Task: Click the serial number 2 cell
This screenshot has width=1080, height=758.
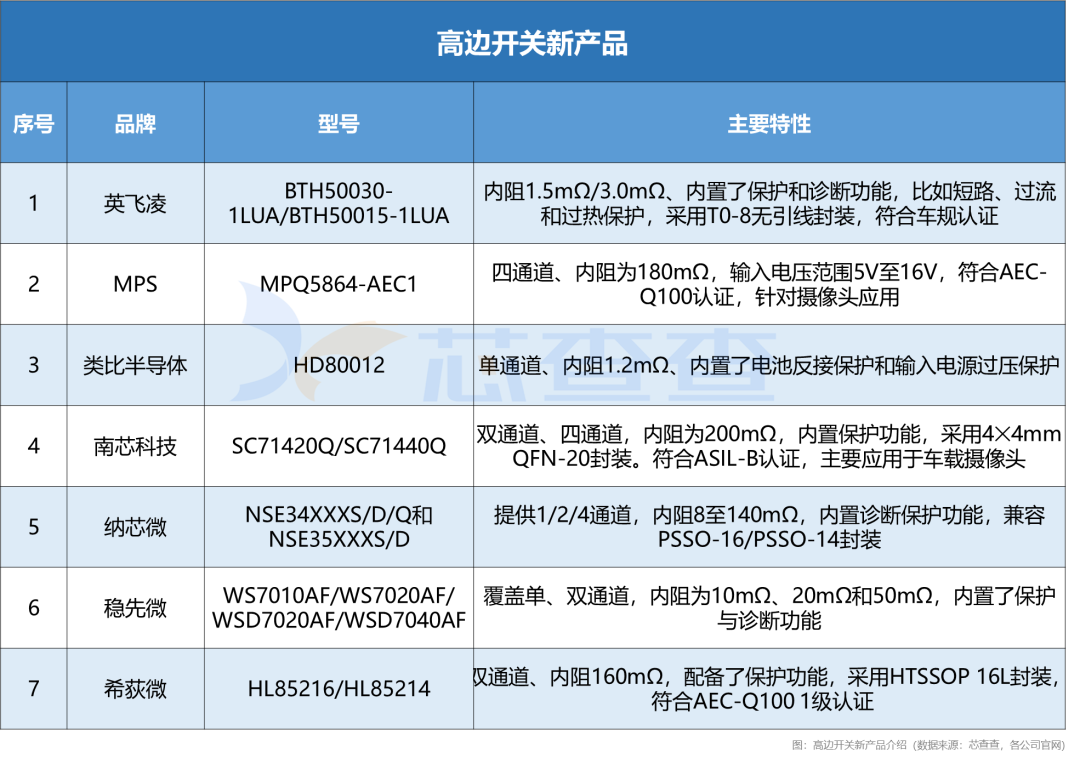Action: click(33, 284)
